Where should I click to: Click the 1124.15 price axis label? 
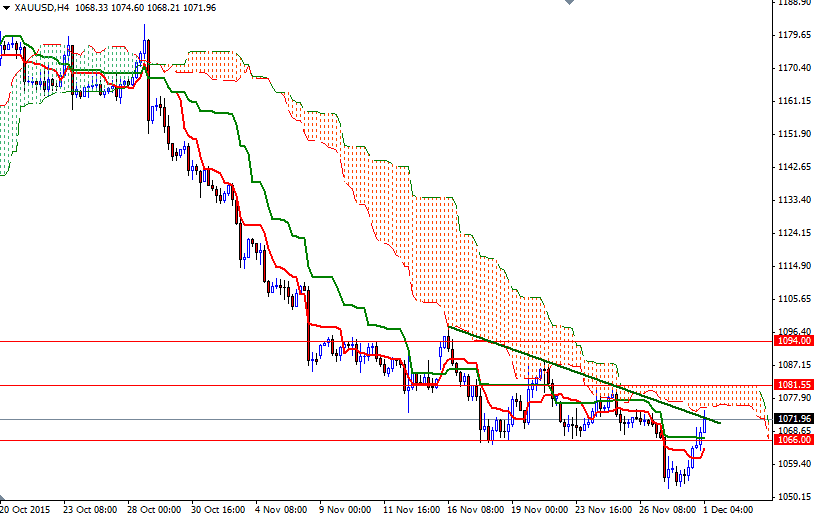click(794, 233)
